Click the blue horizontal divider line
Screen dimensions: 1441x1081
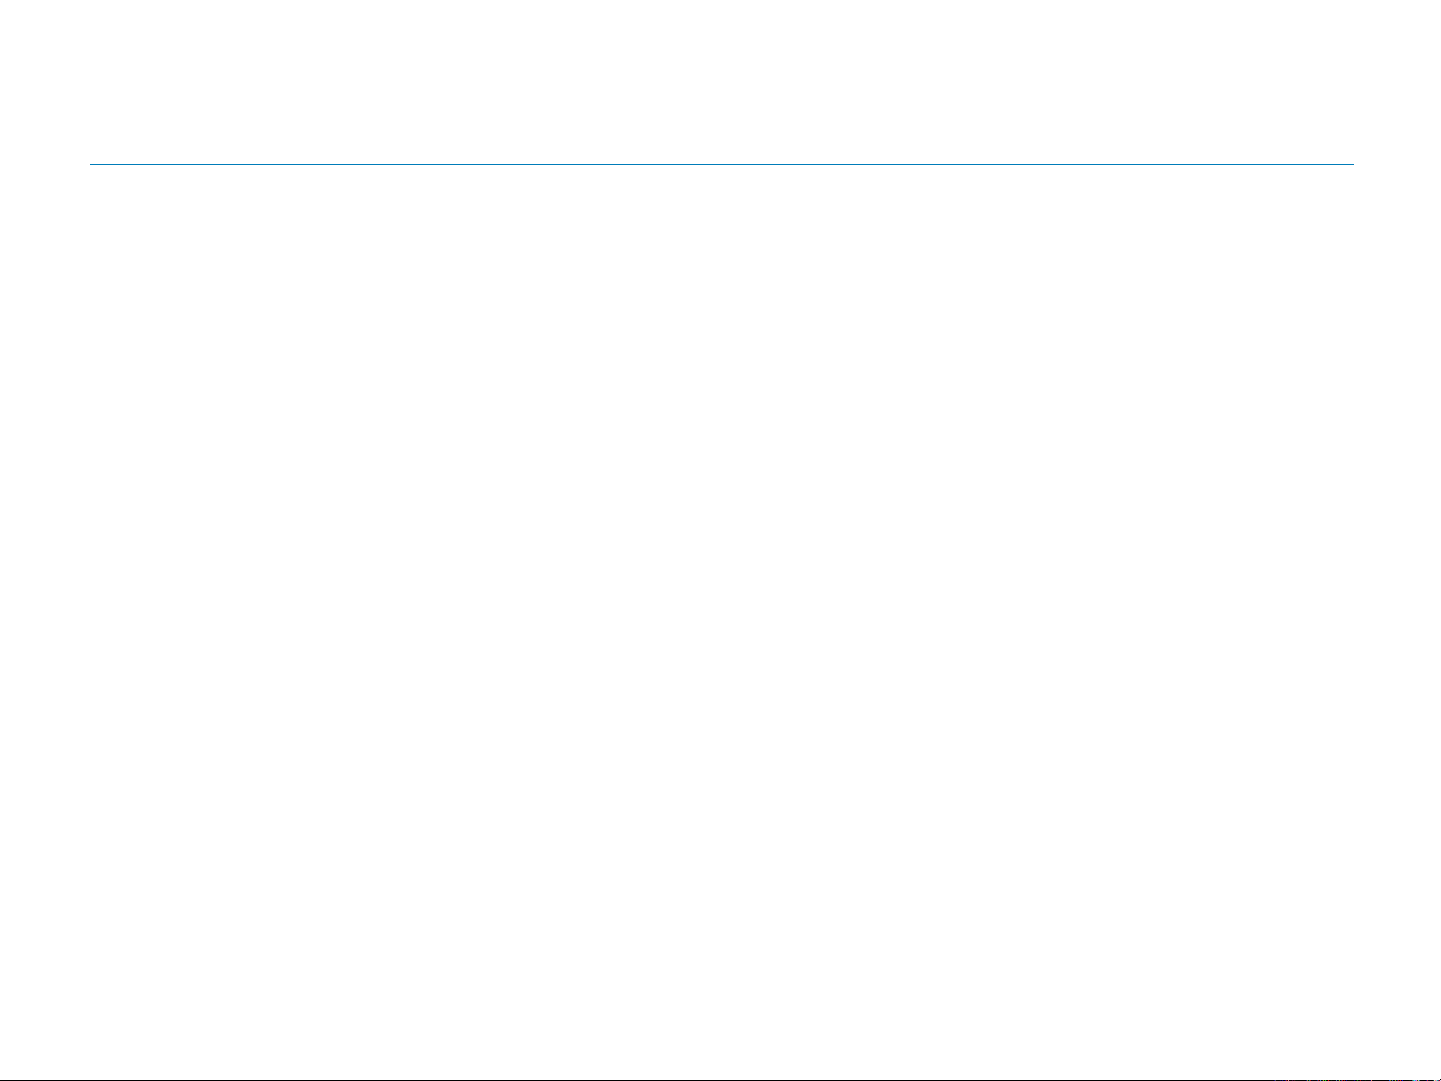720,164
